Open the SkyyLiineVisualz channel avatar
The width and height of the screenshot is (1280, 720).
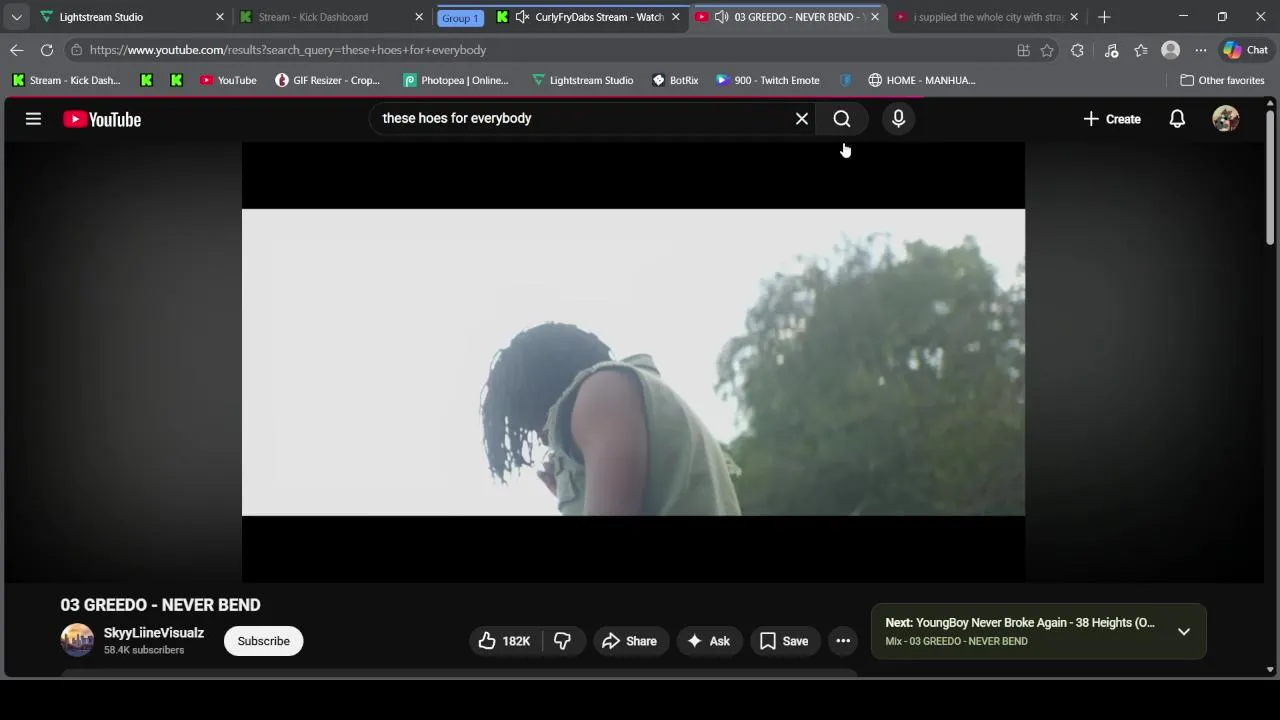[x=77, y=640]
